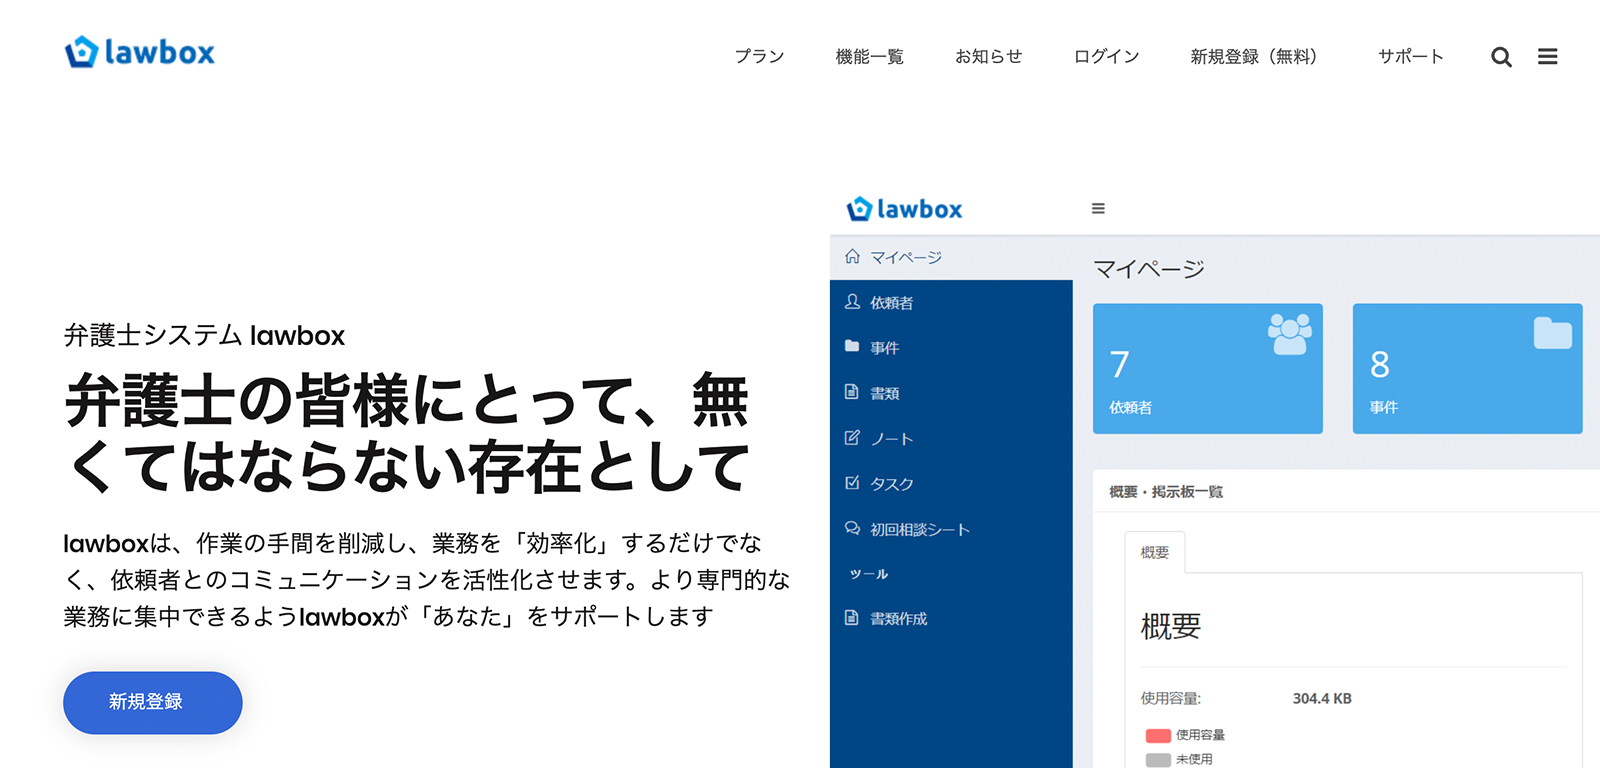Image resolution: width=1600 pixels, height=768 pixels.
Task: Click the 弁護士システム lawbox subtitle
Action: point(204,335)
